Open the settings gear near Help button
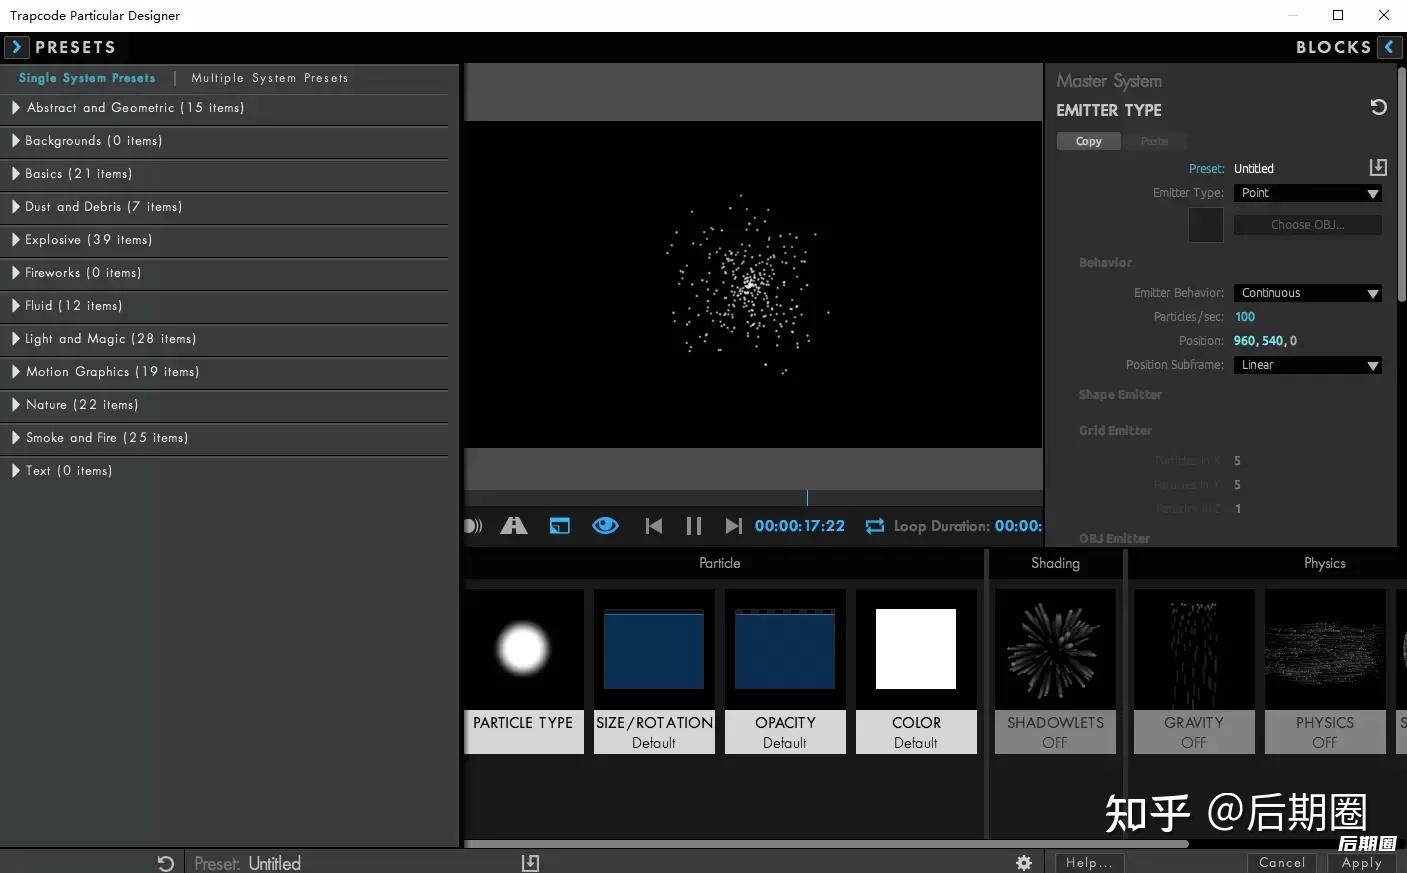 [x=1023, y=862]
